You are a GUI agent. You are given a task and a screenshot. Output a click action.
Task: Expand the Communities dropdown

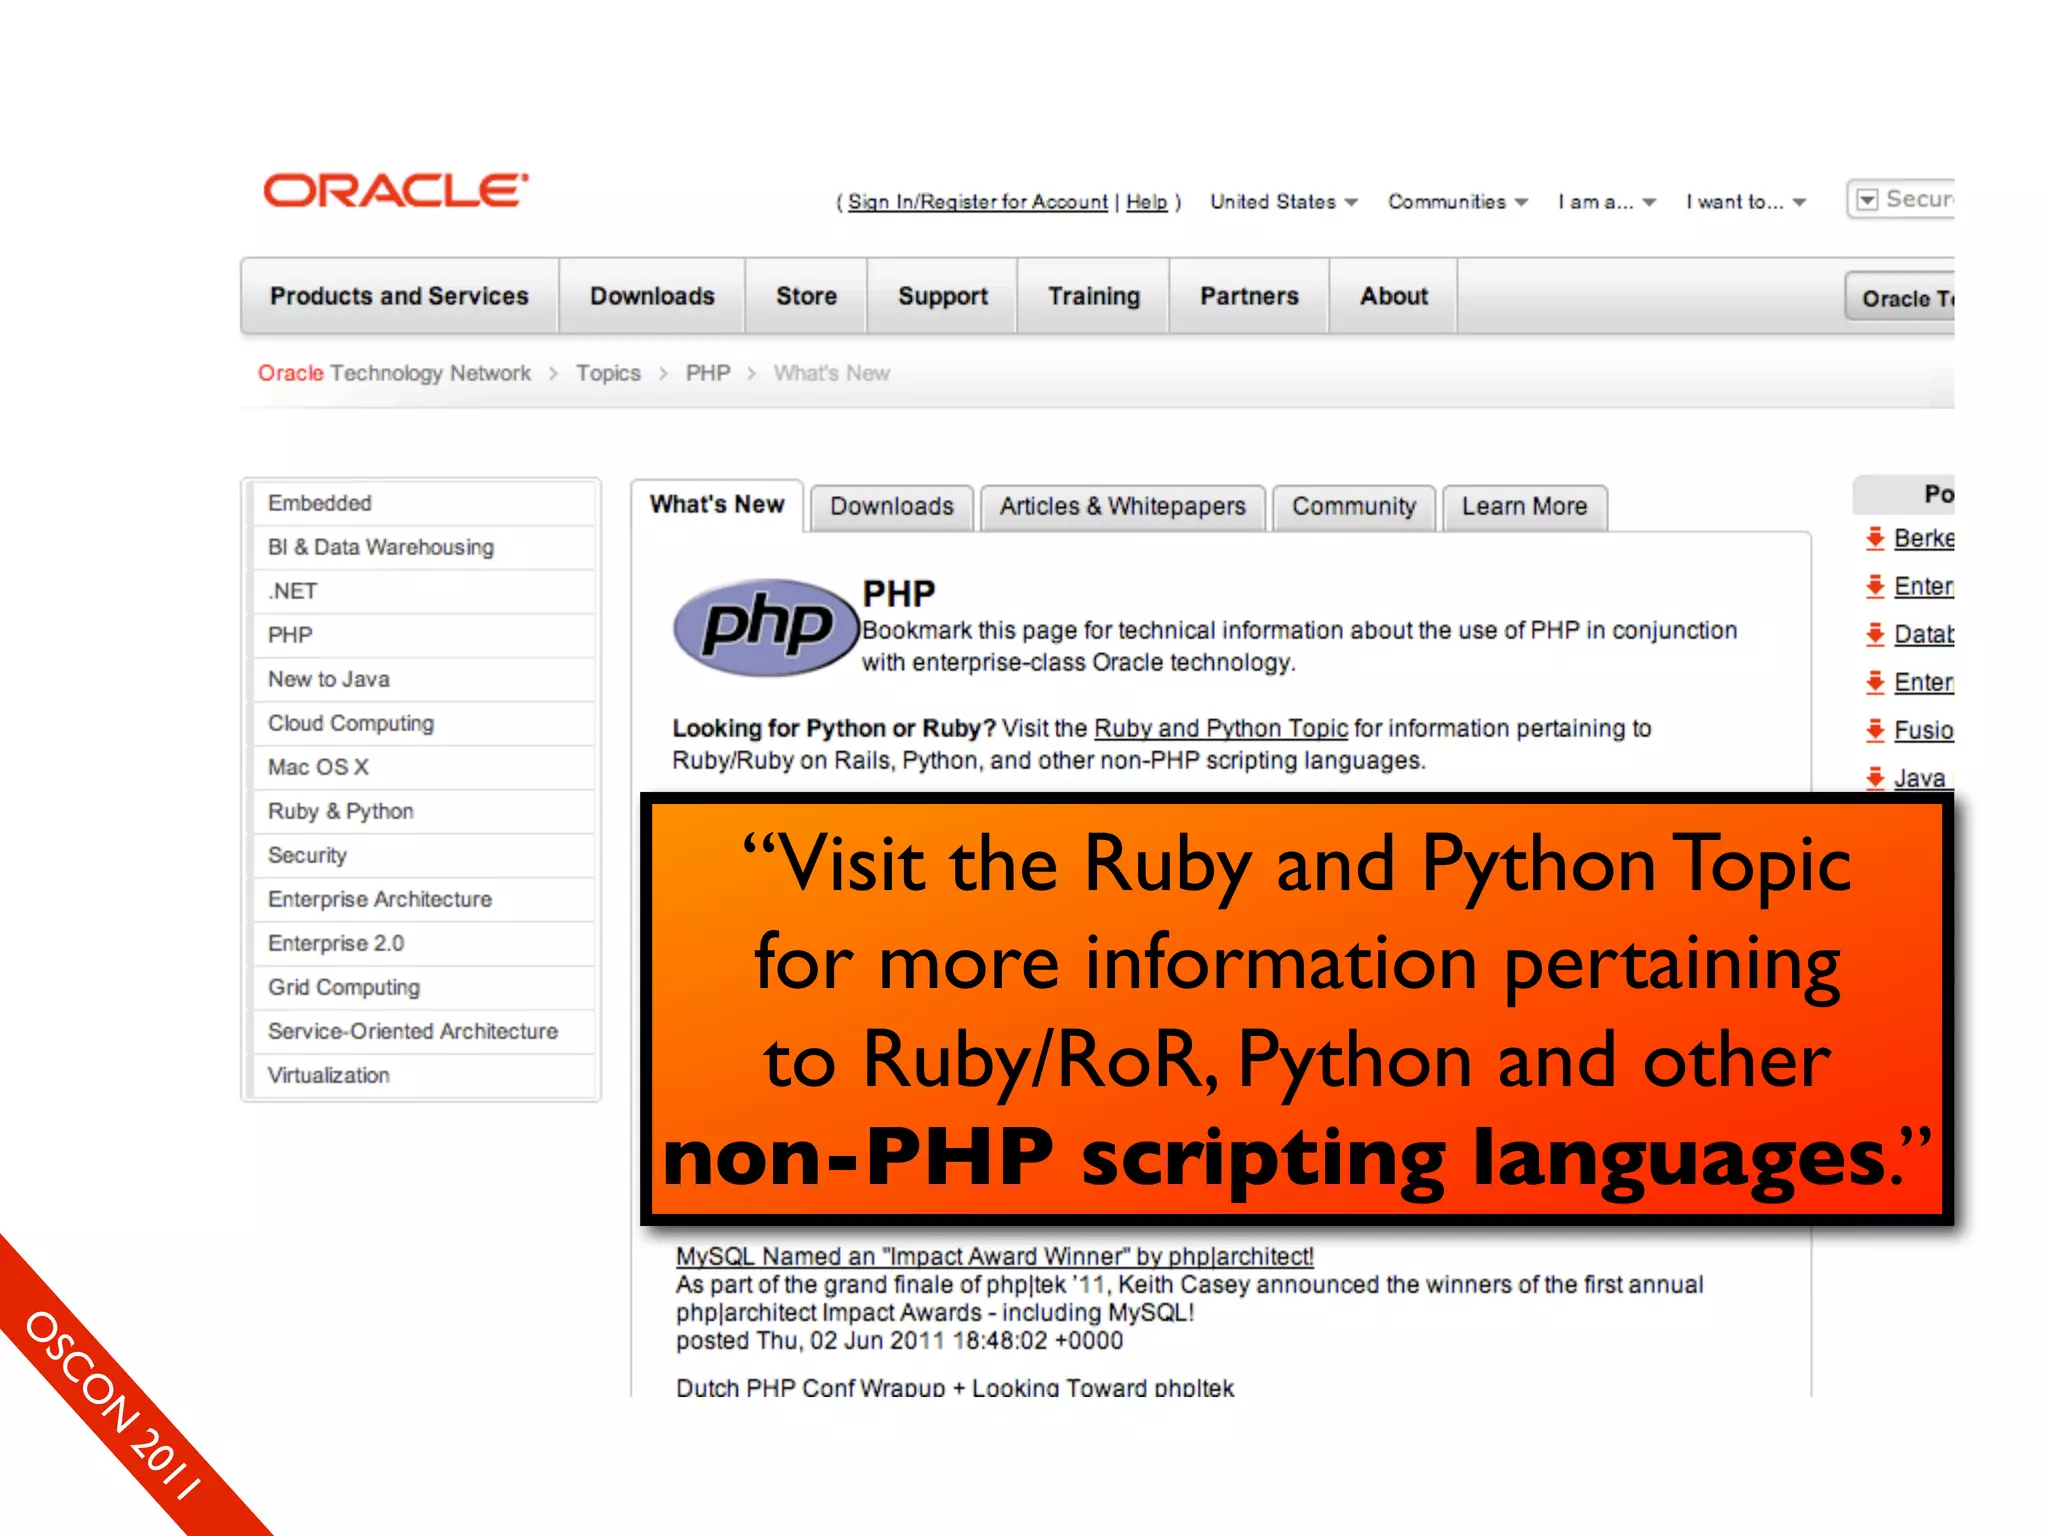click(x=1457, y=202)
